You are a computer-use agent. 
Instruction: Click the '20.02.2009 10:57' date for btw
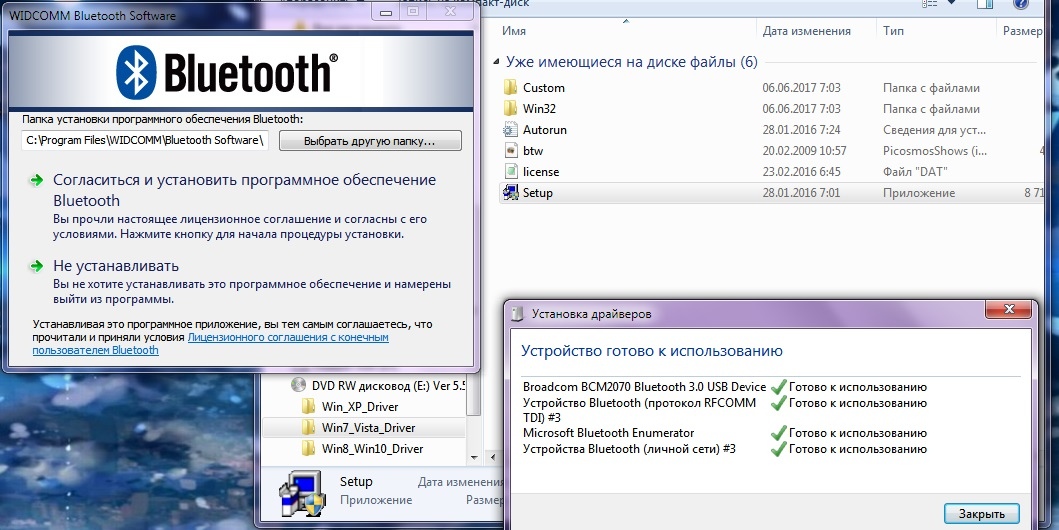tap(804, 151)
